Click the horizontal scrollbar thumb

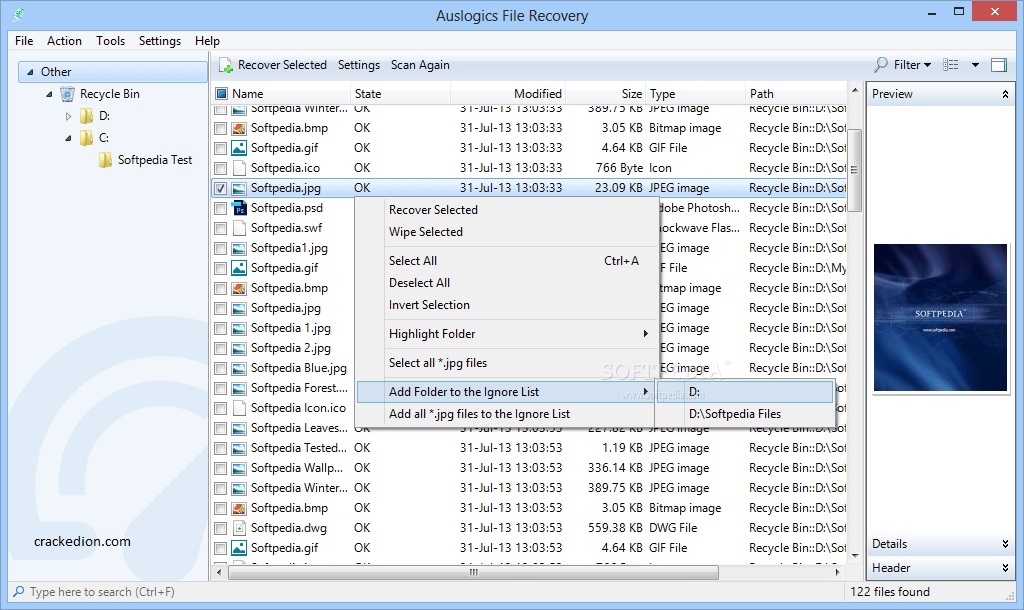(473, 573)
